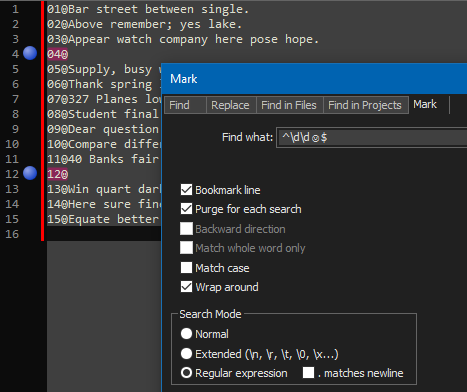Image resolution: width=467 pixels, height=392 pixels.
Task: Uncheck Purge for each search
Action: pyautogui.click(x=186, y=209)
